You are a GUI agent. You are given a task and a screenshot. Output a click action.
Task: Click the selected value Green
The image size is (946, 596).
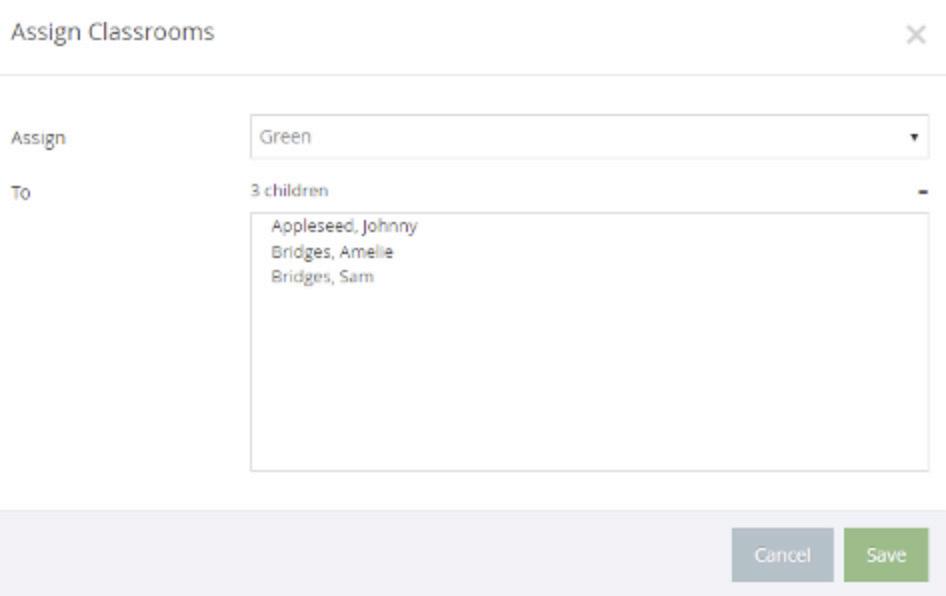click(286, 137)
